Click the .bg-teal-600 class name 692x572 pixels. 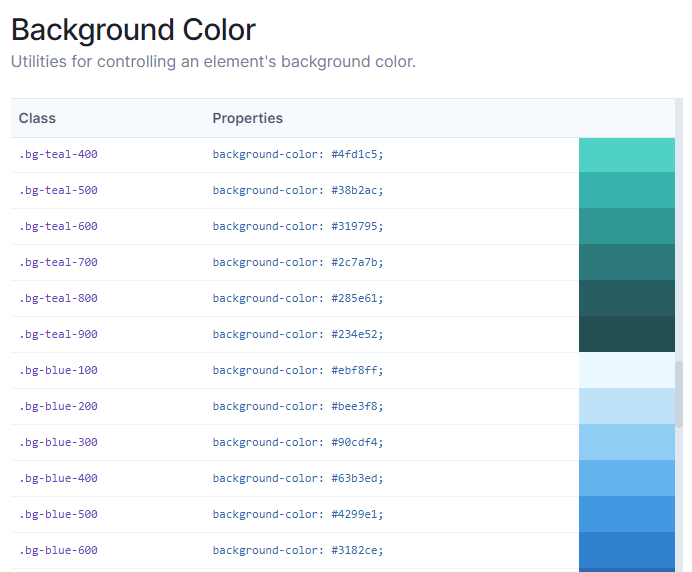point(58,226)
